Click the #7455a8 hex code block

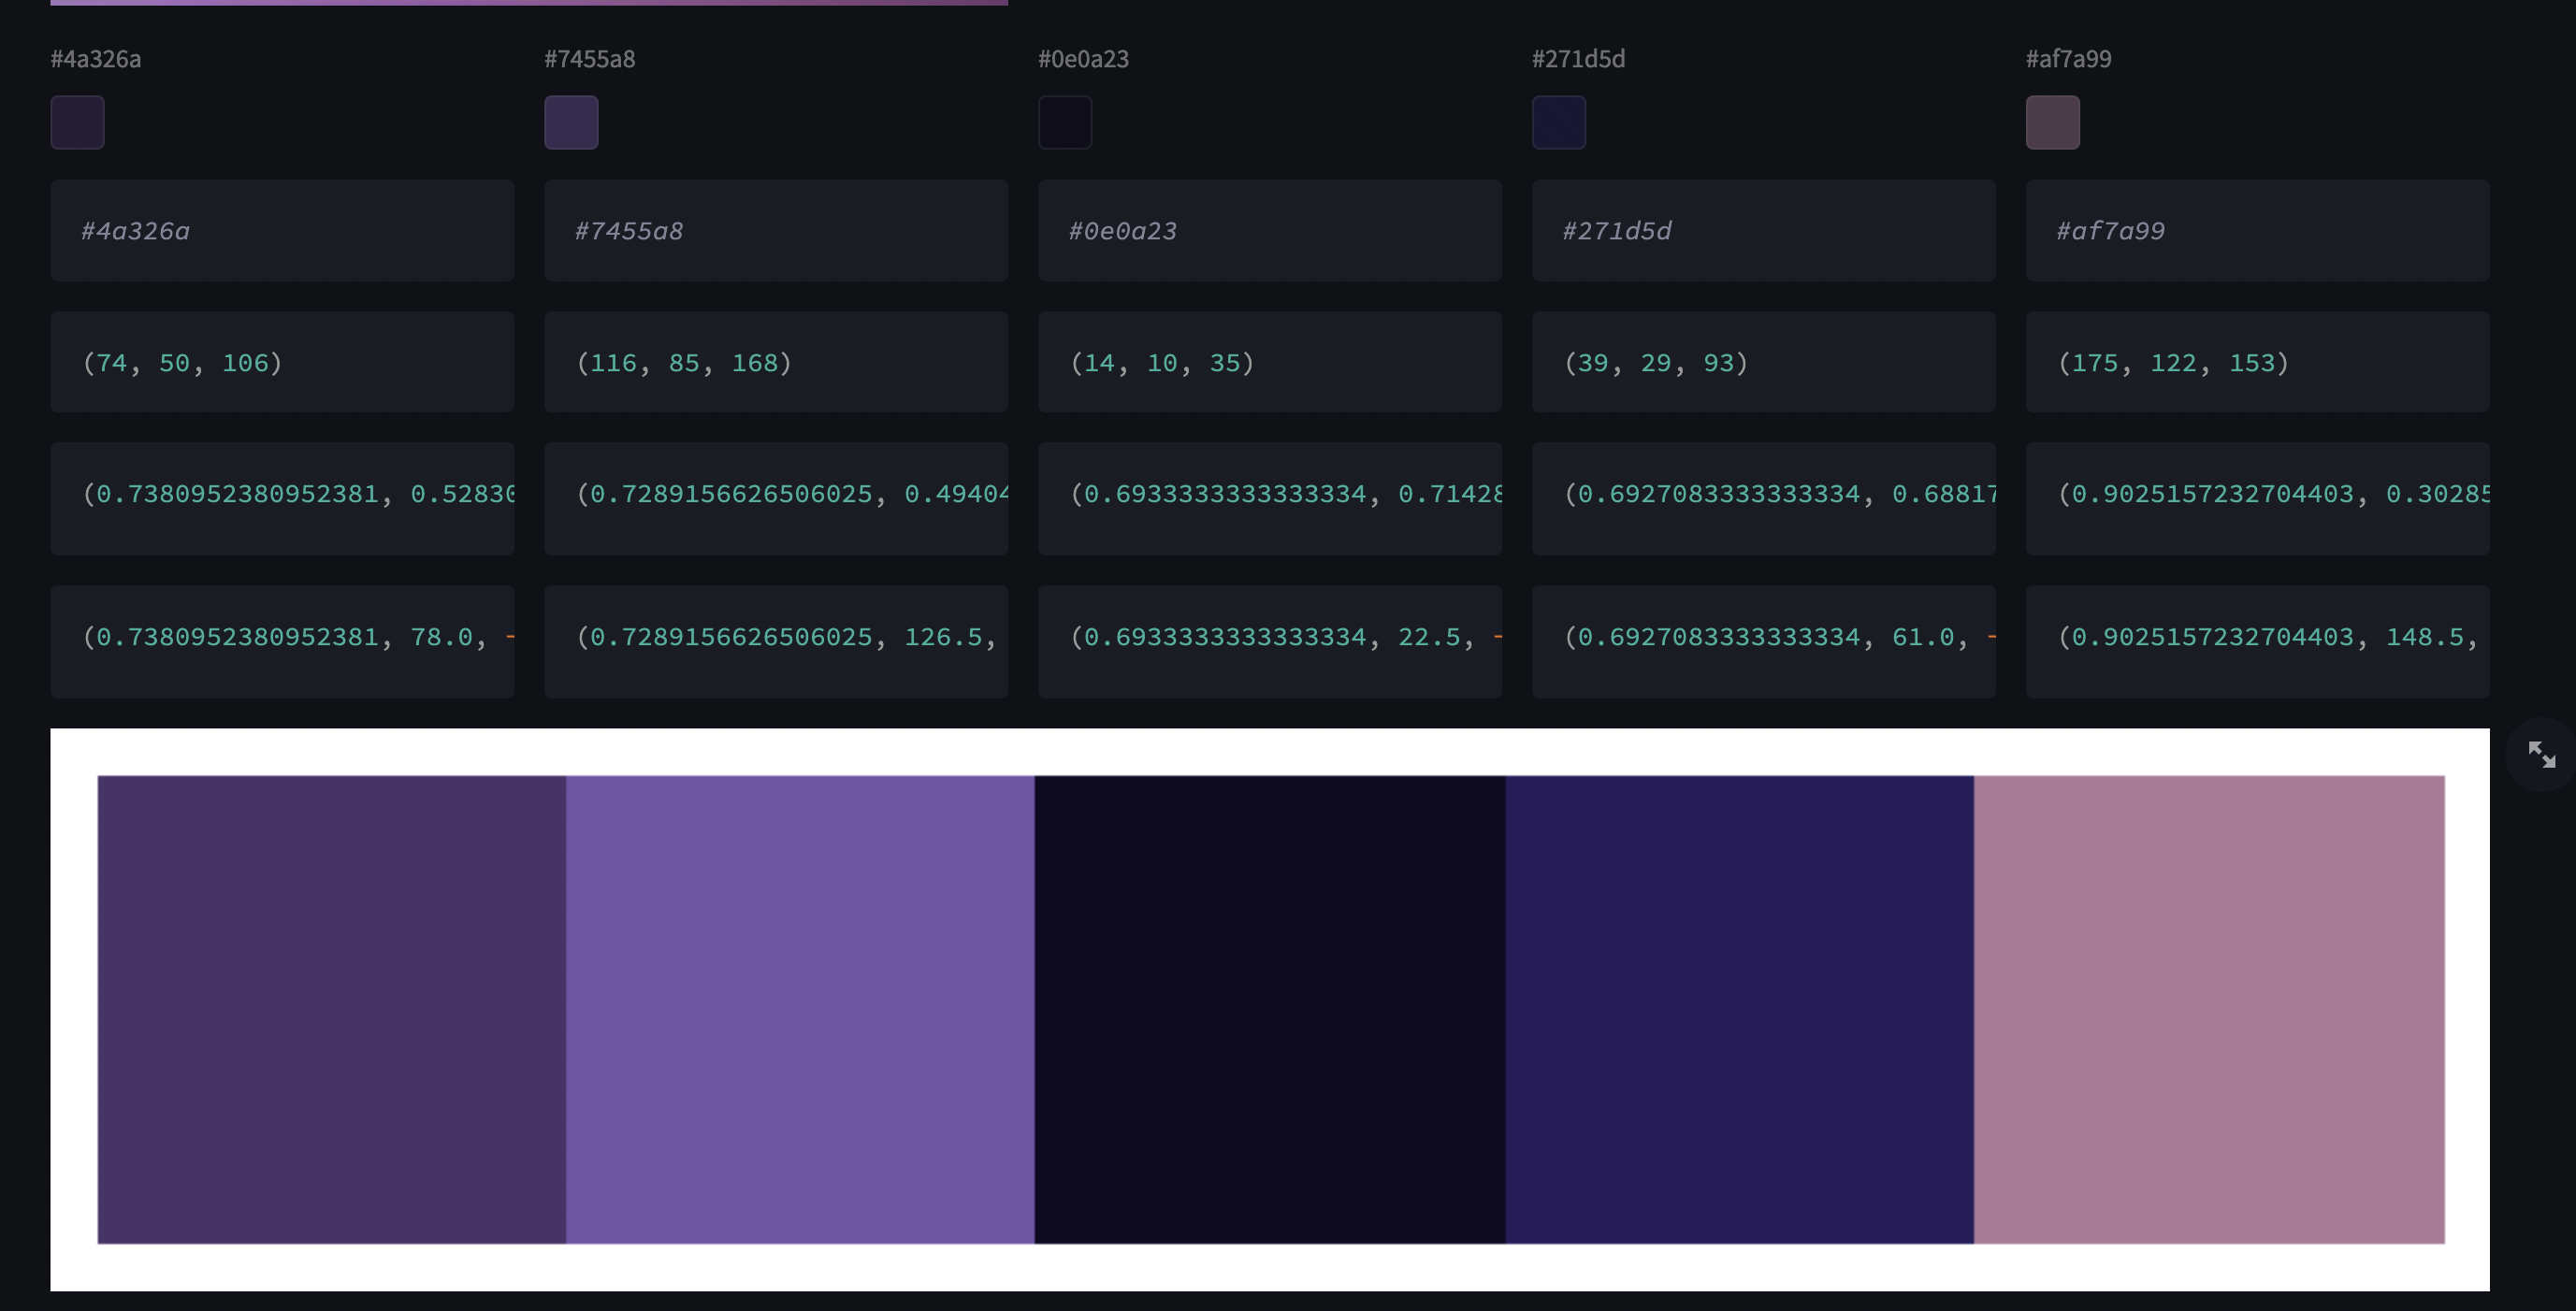[x=775, y=231]
